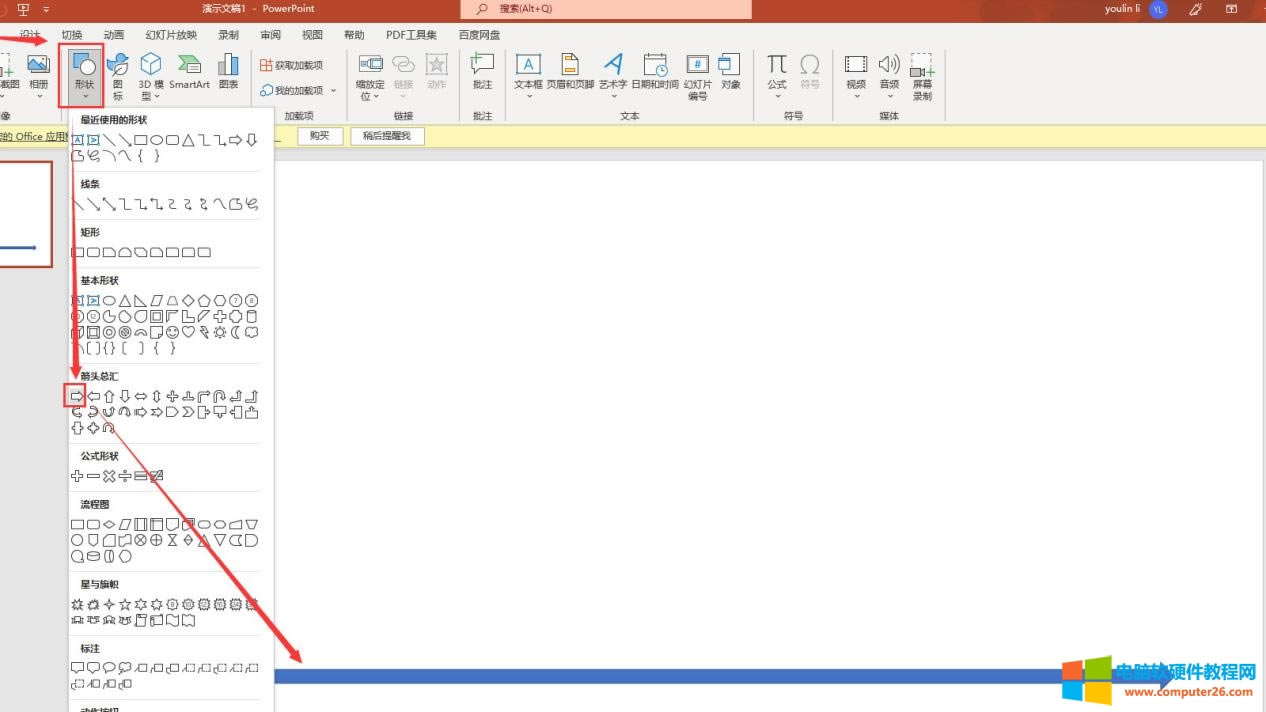Open the 审阅 (Review) tab
The image size is (1266, 712).
click(271, 35)
